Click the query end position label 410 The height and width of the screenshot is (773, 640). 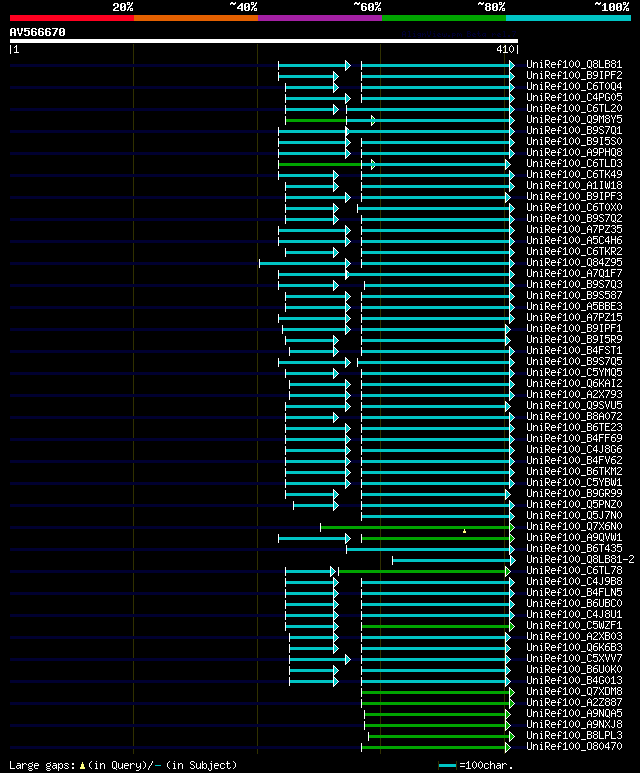[505, 49]
